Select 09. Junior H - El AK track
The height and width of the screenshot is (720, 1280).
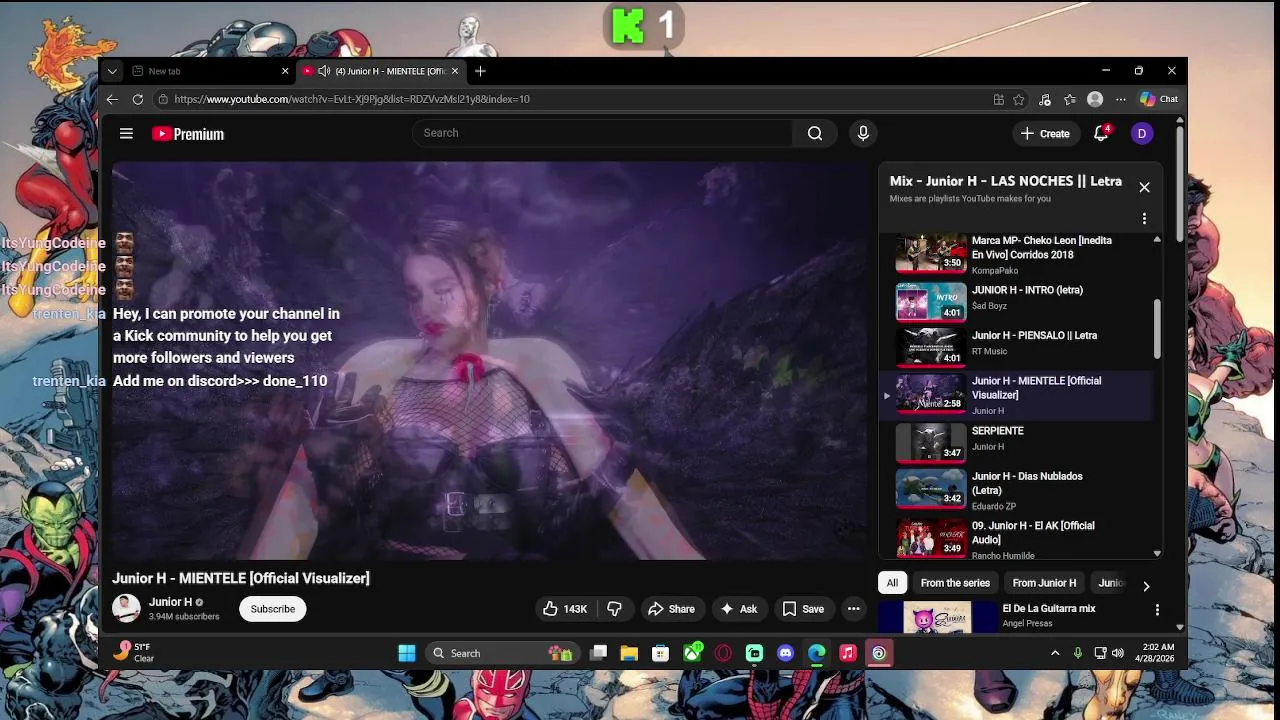point(1017,538)
